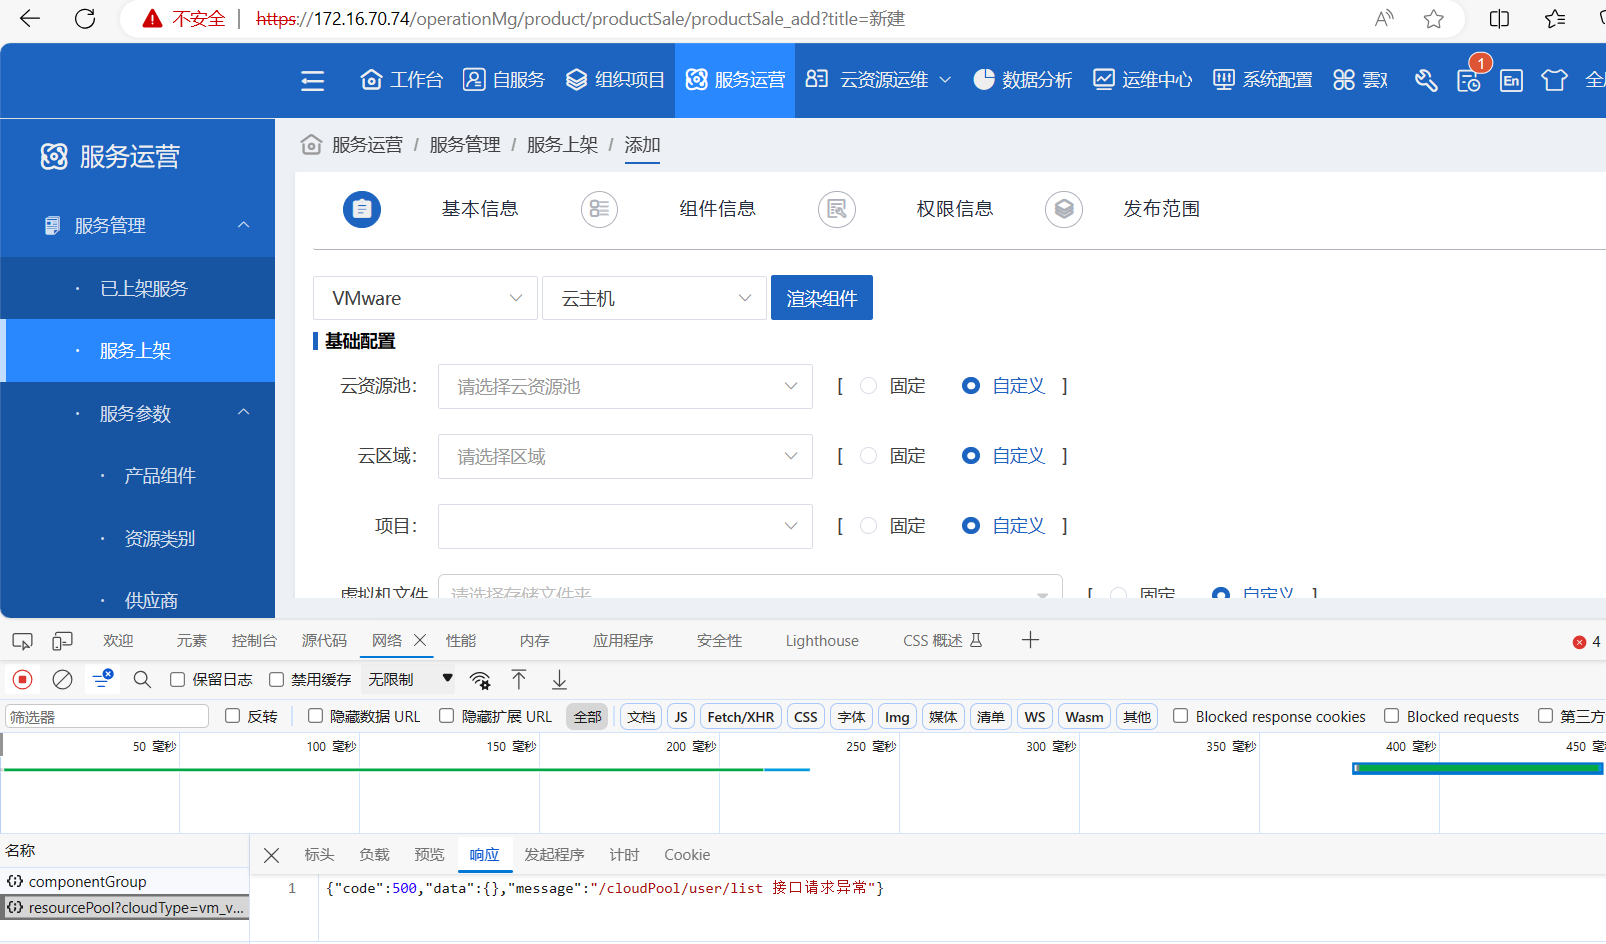Check 隐藏数据 URL checkbox
Screen dimensions: 1606x944
315,716
